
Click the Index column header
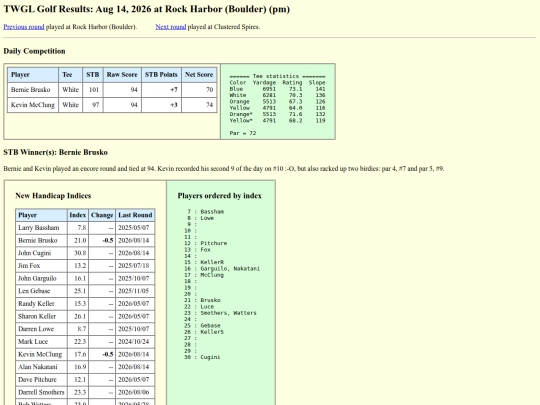[78, 215]
